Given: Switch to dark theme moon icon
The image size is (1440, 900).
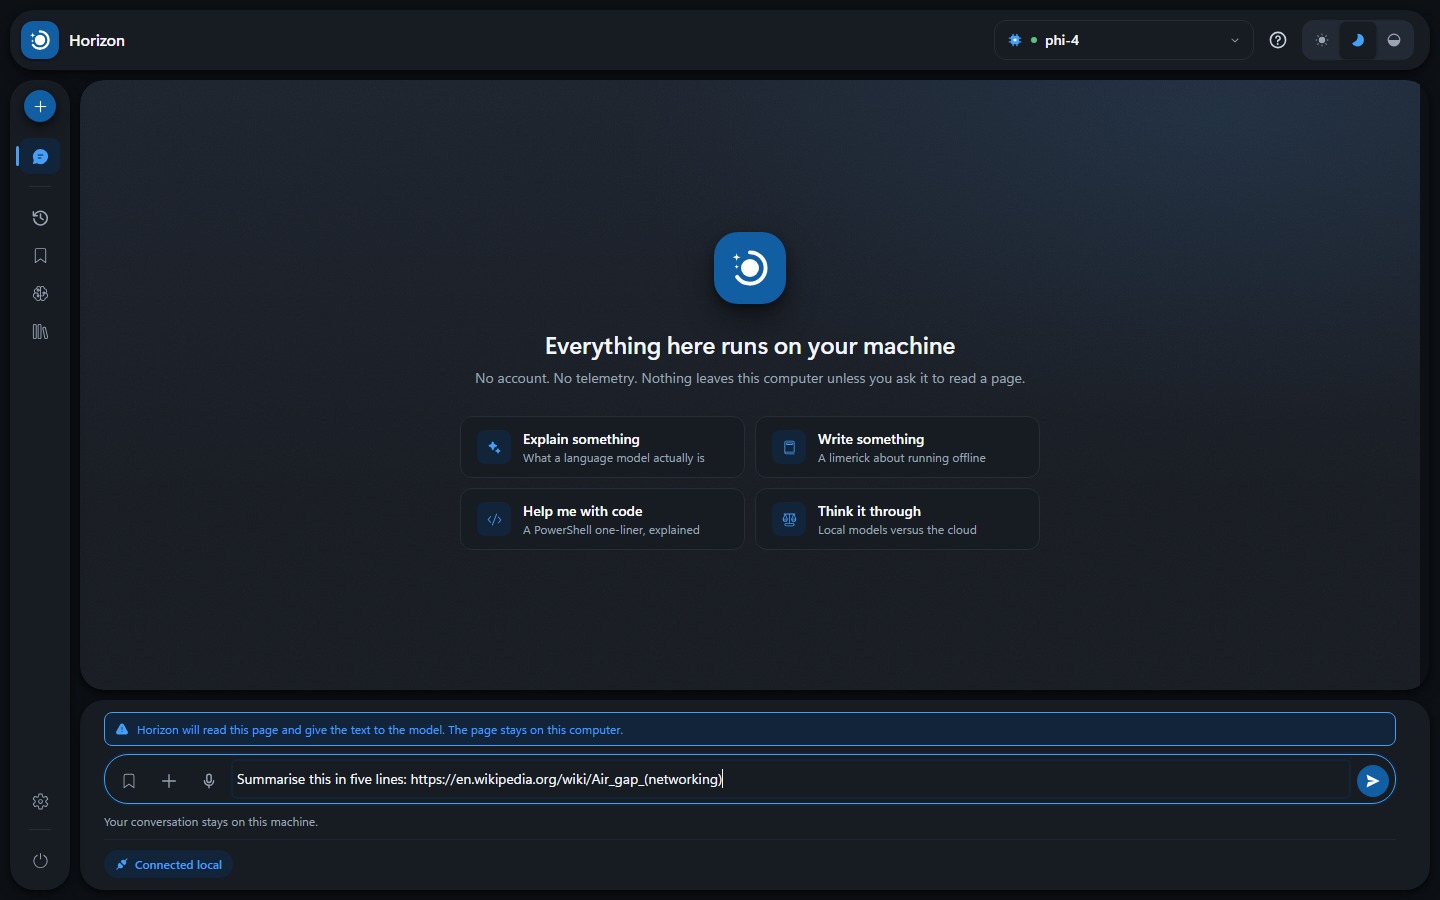Looking at the screenshot, I should [1358, 41].
